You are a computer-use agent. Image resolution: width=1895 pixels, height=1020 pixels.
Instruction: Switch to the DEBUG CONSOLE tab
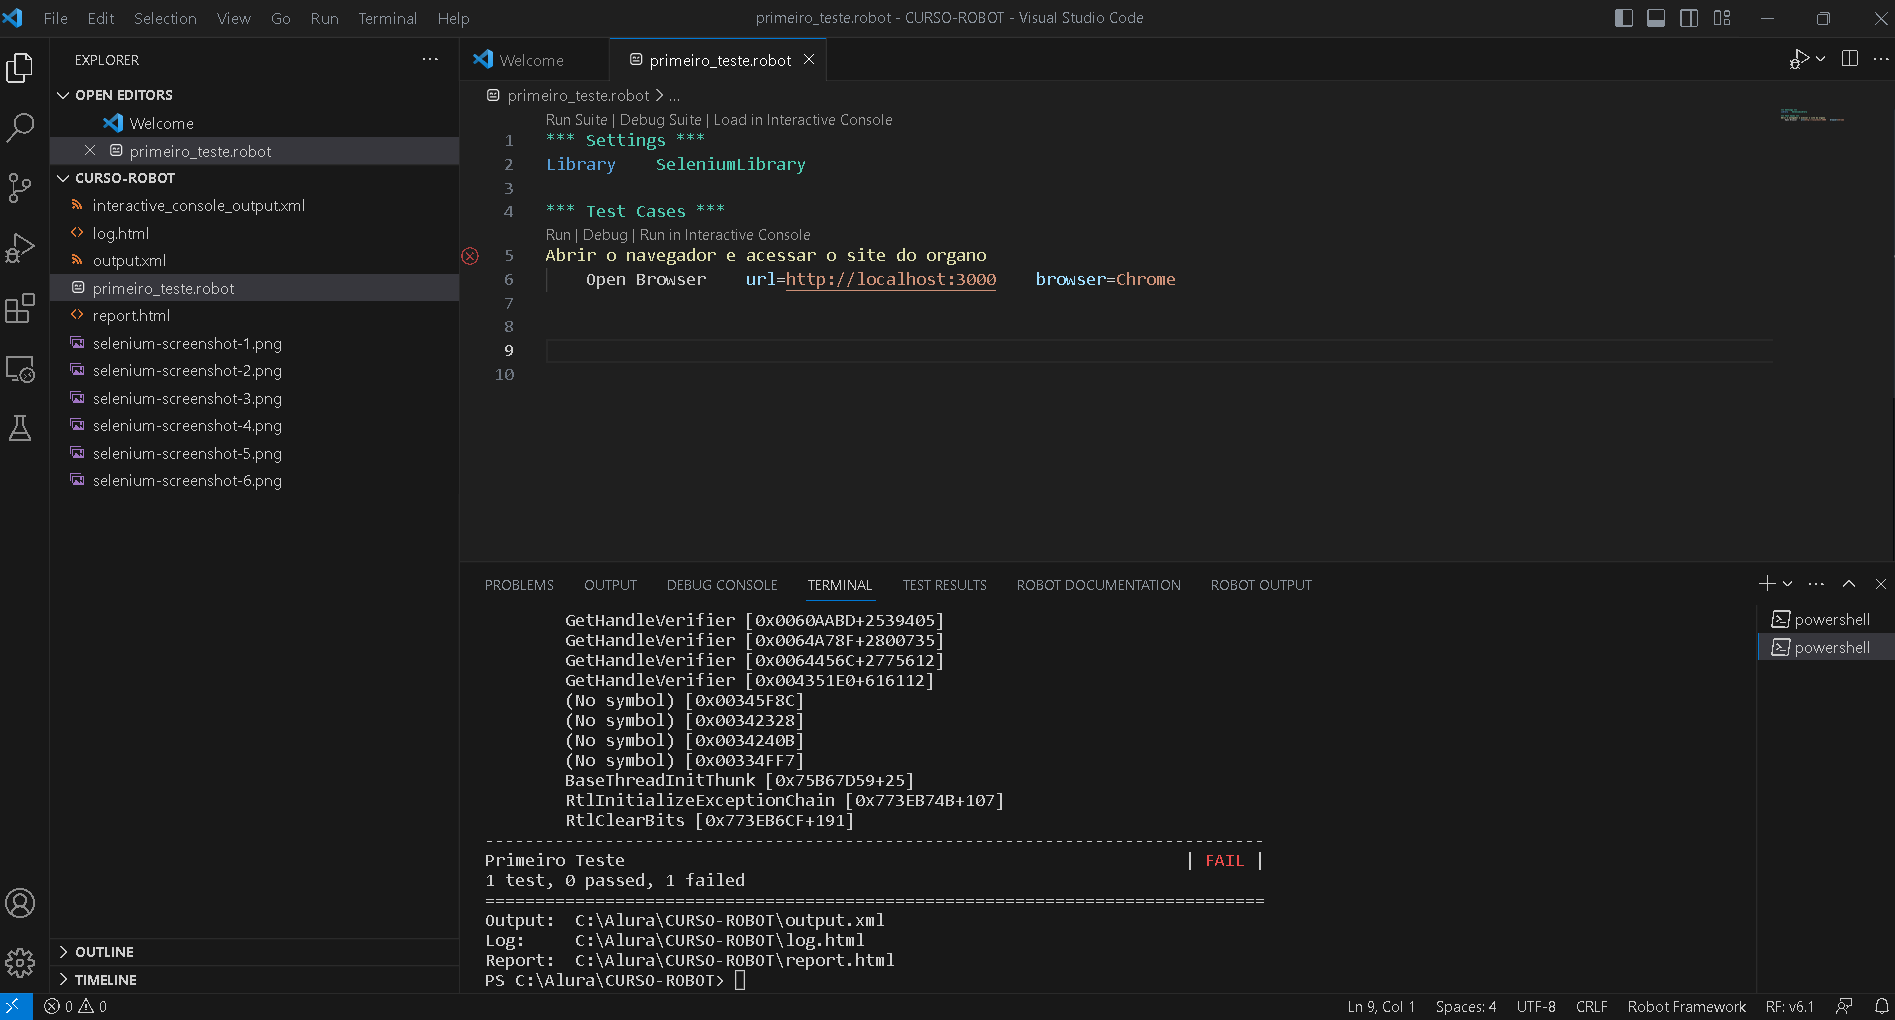(722, 585)
